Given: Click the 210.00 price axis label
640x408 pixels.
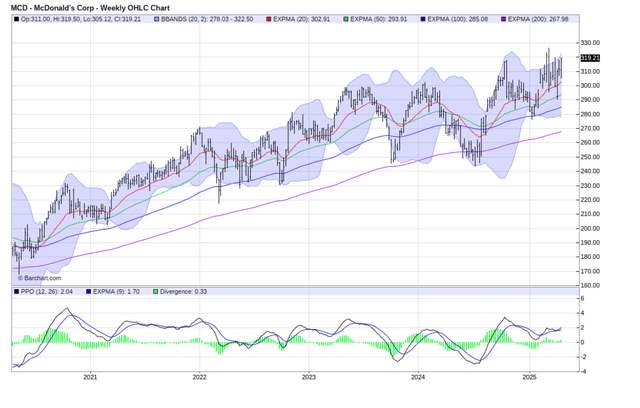Looking at the screenshot, I should point(590,214).
